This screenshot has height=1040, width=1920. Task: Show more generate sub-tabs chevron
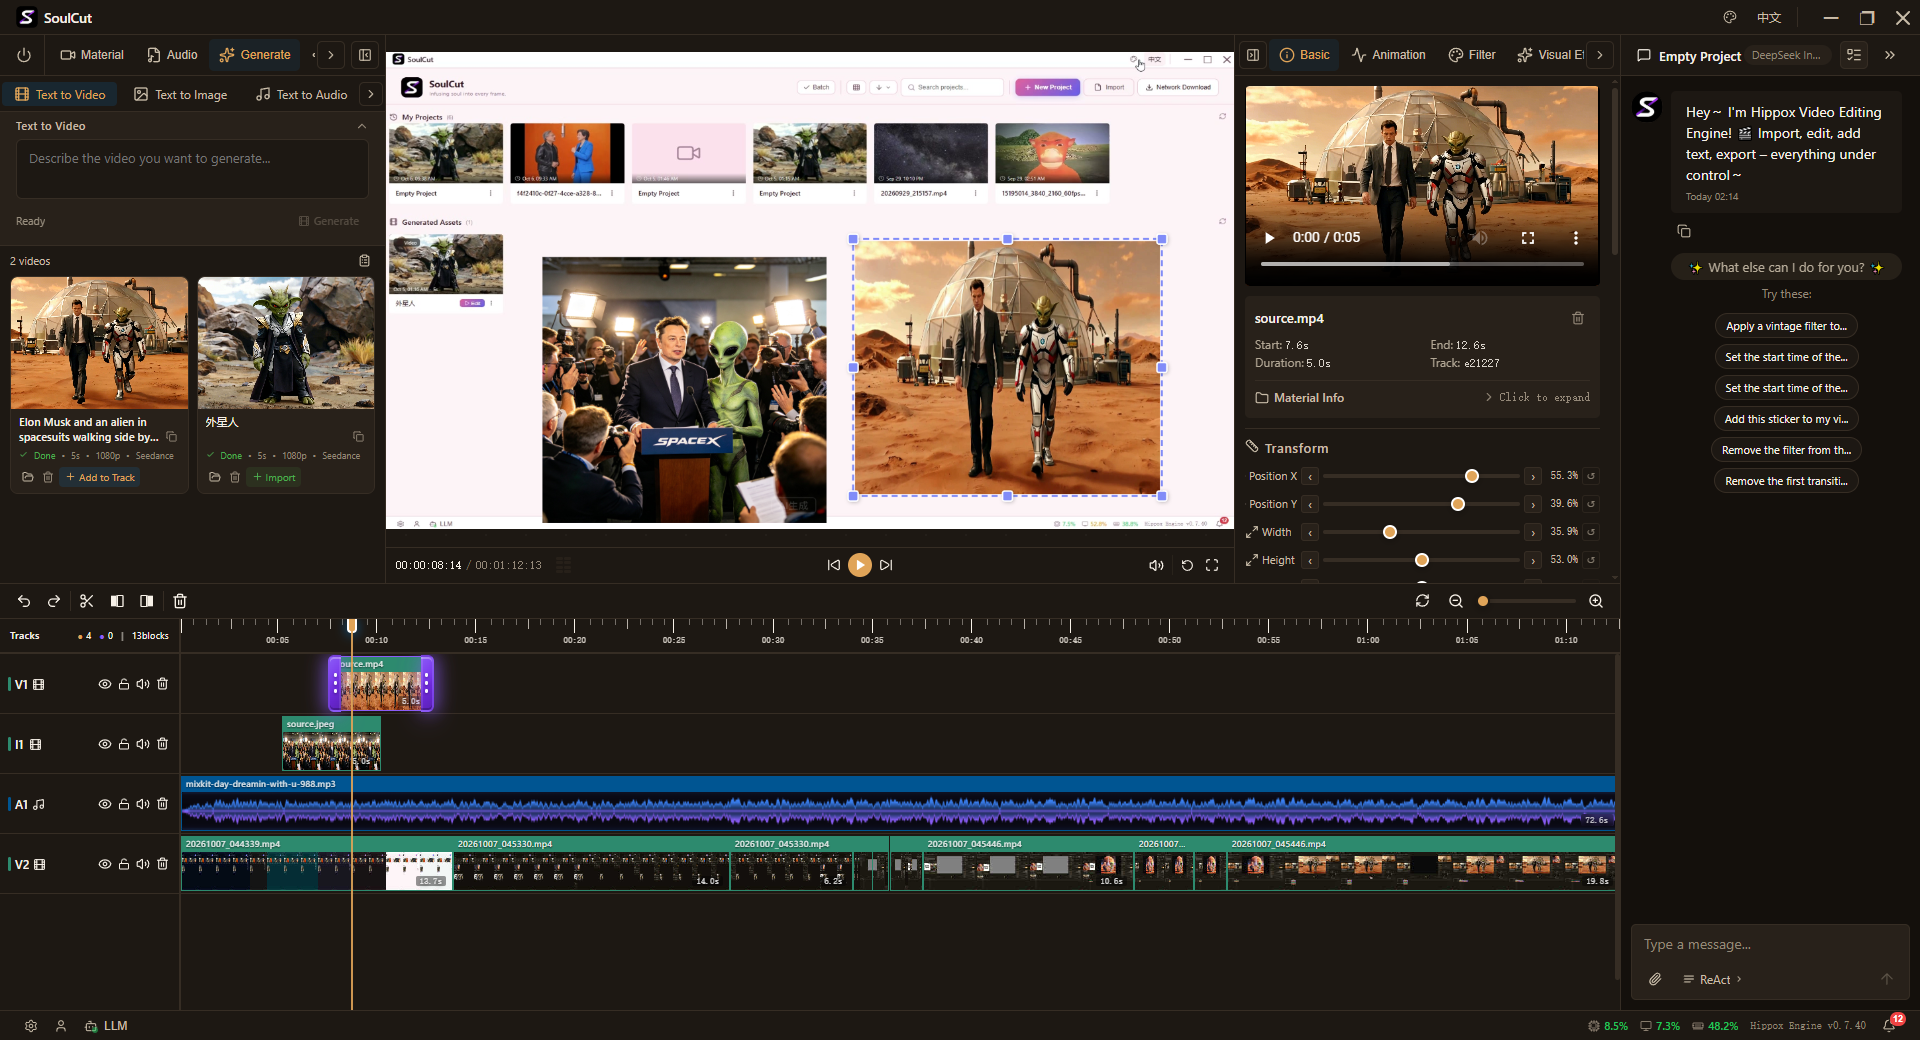pos(371,94)
